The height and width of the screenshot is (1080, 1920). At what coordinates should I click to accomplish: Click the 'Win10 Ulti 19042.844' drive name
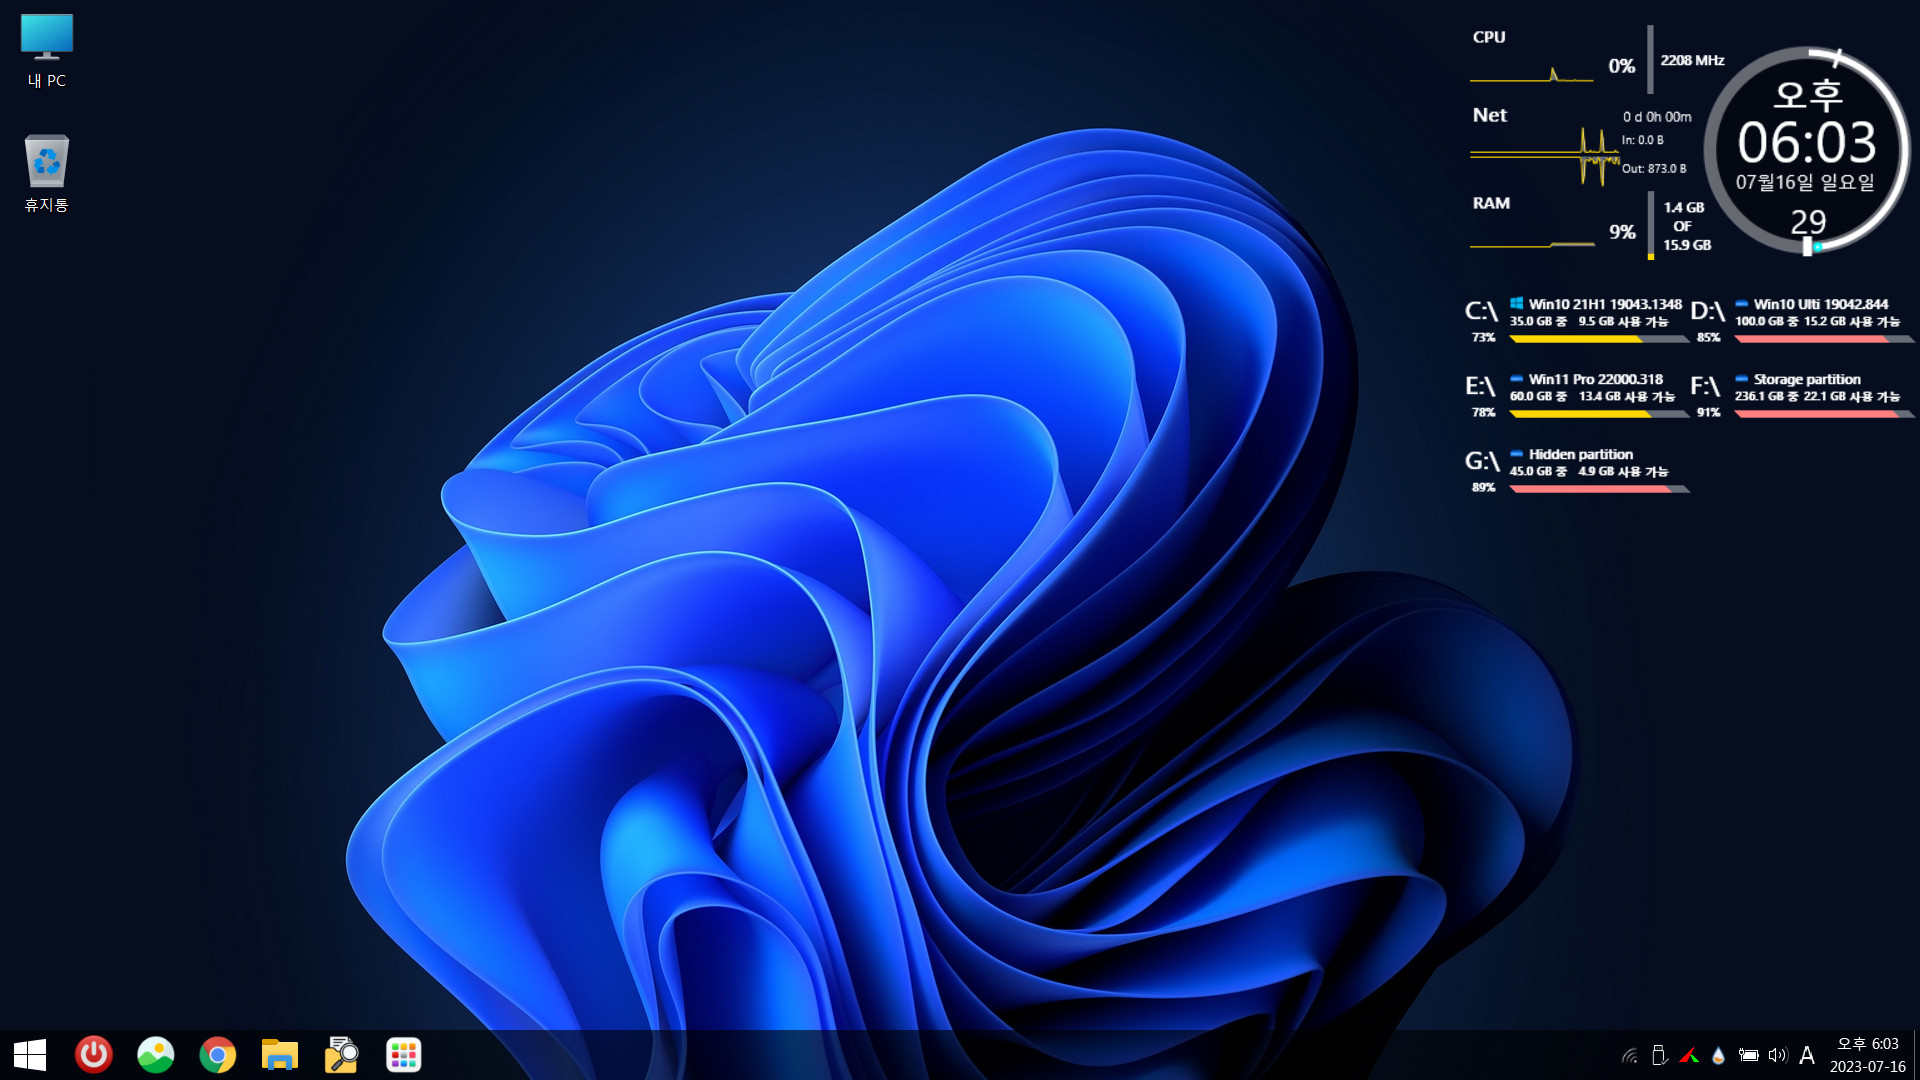tap(1821, 304)
